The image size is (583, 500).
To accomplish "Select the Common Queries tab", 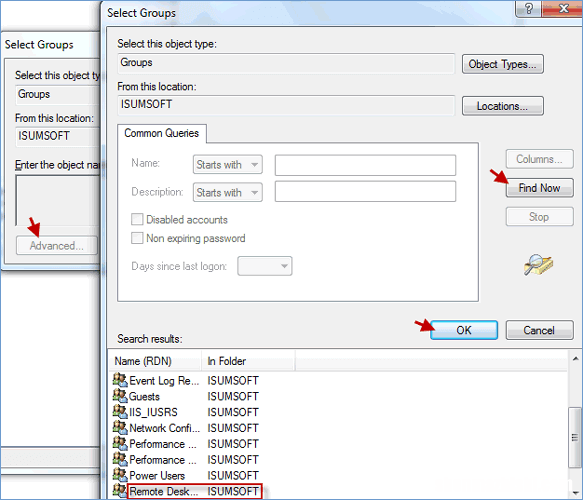I will [162, 133].
